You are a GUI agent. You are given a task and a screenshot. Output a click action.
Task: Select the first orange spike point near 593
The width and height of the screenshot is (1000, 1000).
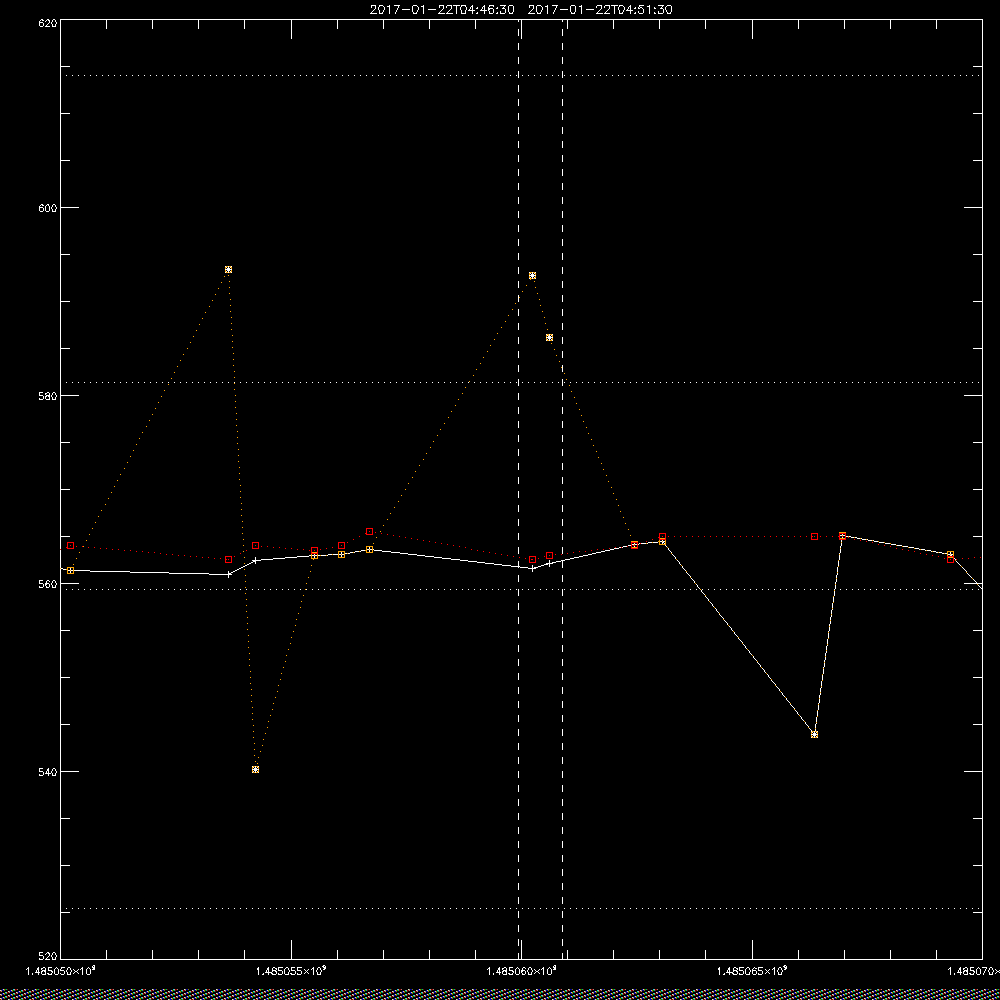point(228,270)
